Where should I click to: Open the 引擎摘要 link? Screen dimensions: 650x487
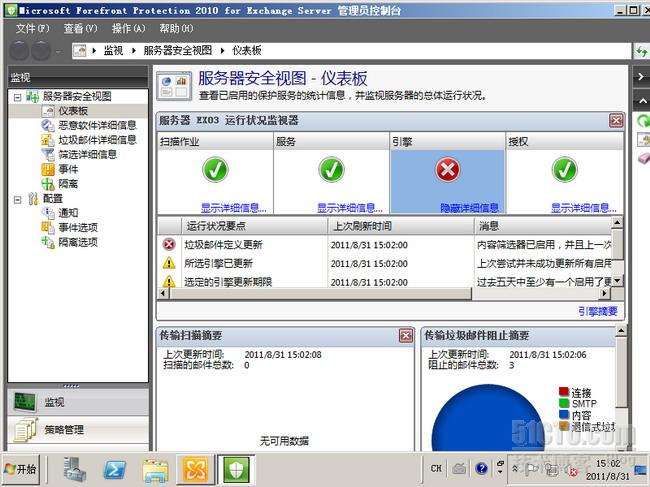point(598,311)
